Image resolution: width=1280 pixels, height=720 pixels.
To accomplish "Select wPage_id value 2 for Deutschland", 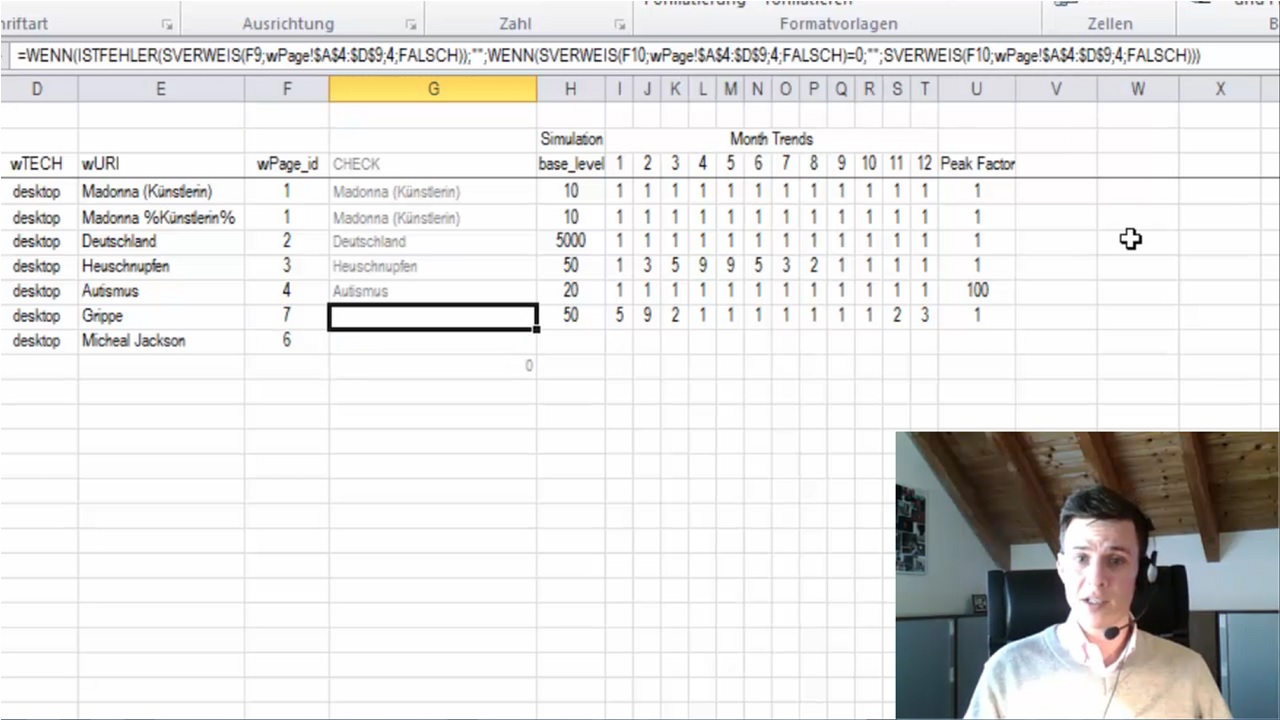I will (287, 241).
